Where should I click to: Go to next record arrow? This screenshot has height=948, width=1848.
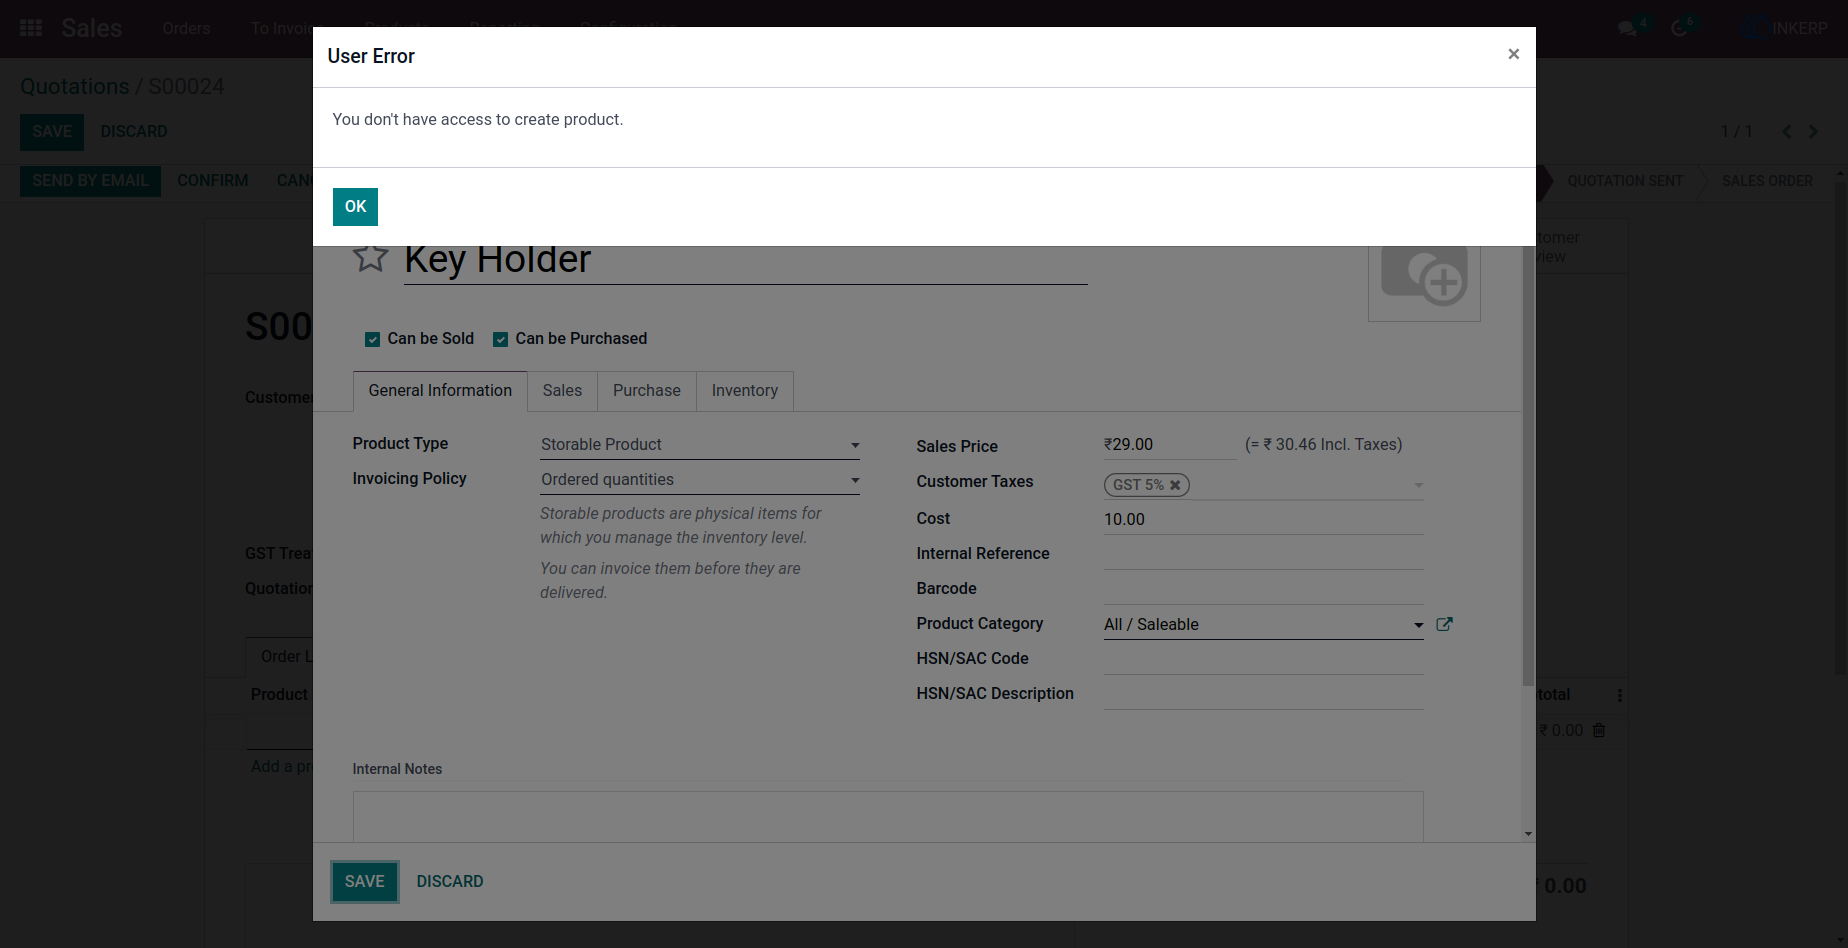(x=1813, y=132)
